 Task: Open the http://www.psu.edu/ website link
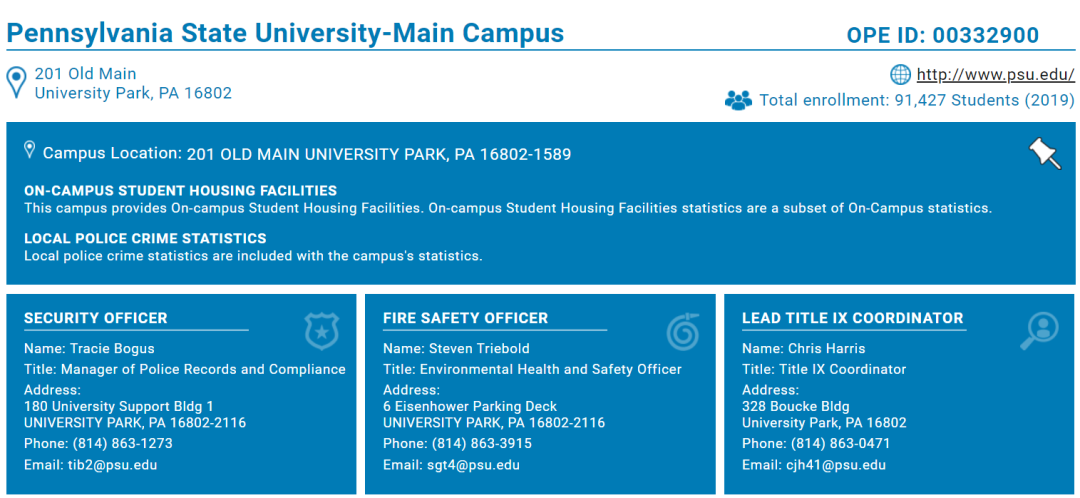(995, 74)
